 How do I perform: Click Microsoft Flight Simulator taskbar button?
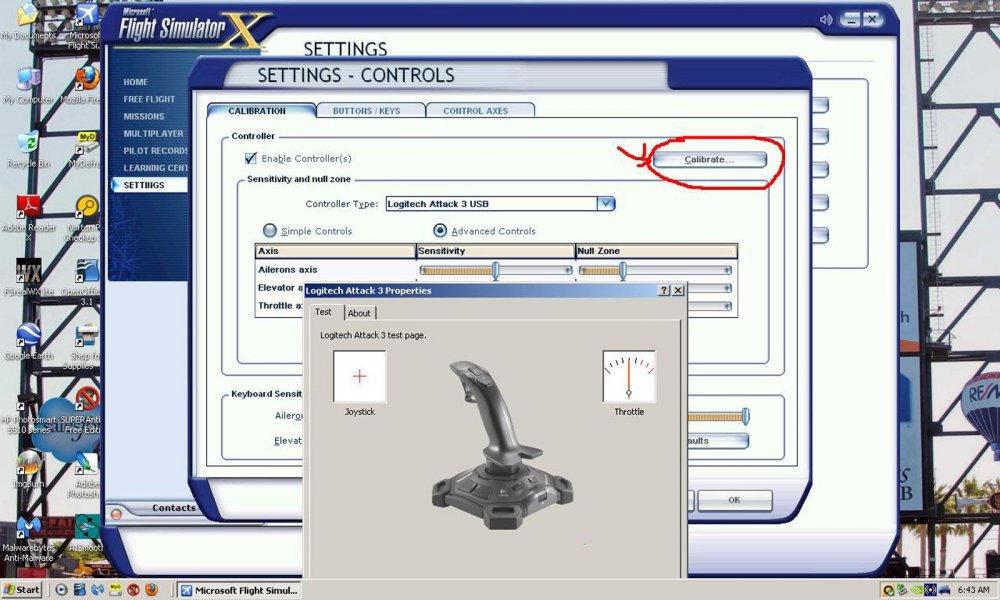(x=239, y=590)
